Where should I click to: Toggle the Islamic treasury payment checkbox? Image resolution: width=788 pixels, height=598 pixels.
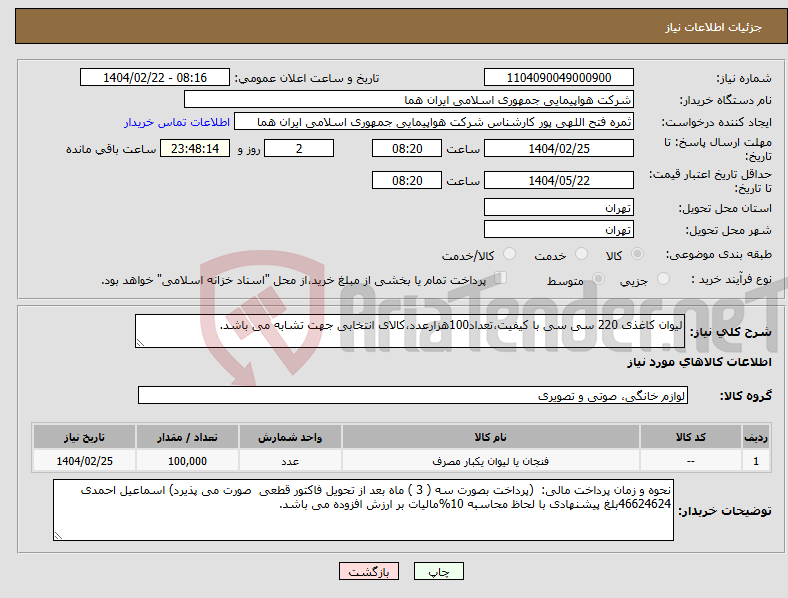click(501, 278)
